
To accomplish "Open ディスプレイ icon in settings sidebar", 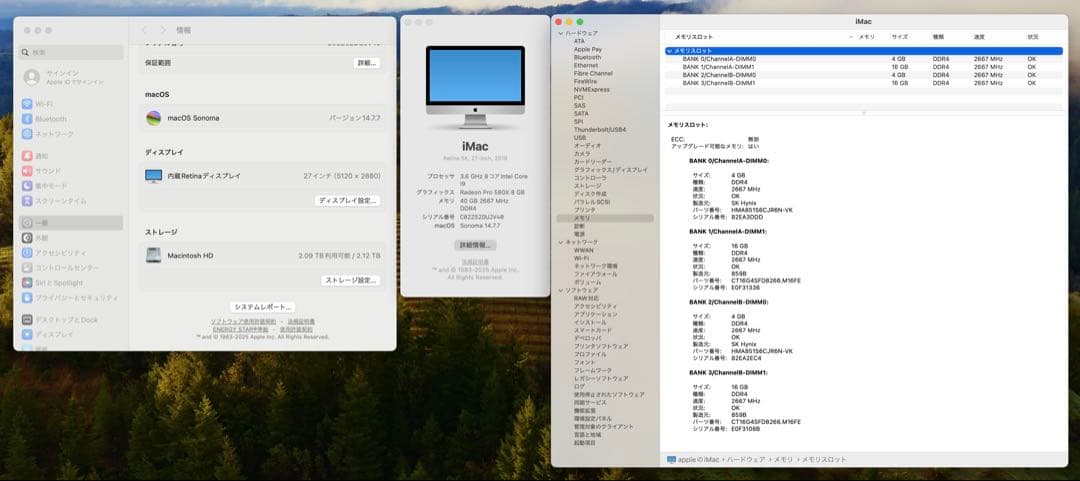I will point(27,335).
